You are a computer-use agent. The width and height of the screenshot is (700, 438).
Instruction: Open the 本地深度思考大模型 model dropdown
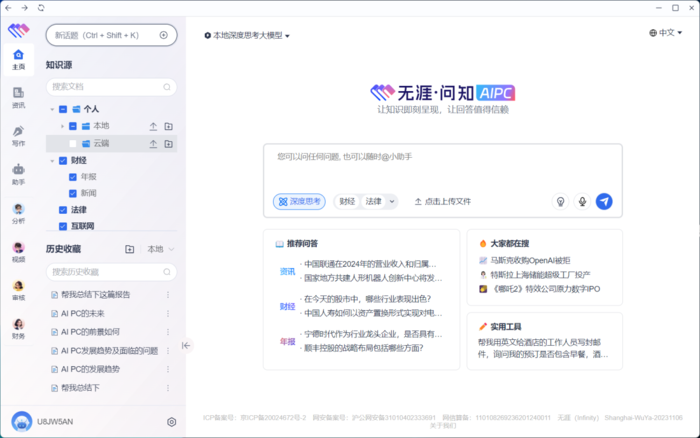pos(247,35)
